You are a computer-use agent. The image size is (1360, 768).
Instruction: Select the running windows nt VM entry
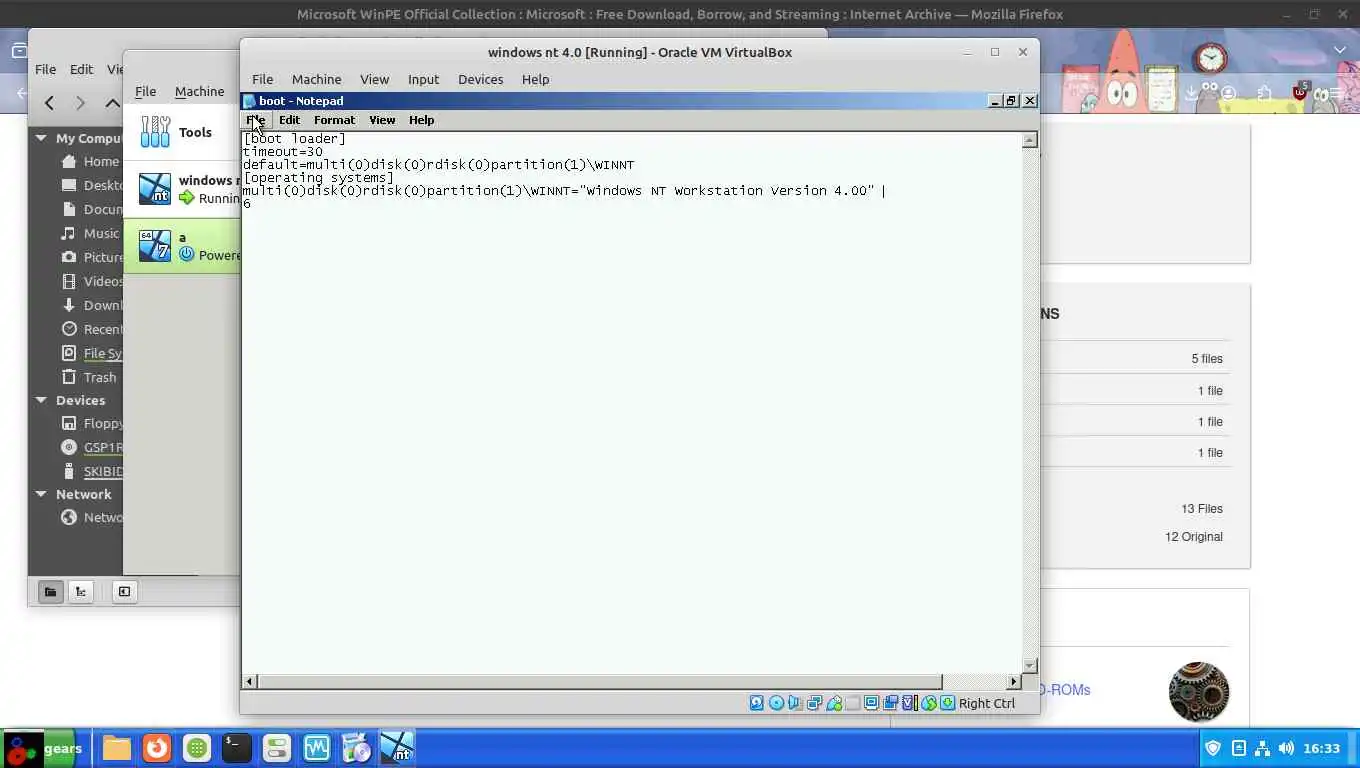point(181,189)
